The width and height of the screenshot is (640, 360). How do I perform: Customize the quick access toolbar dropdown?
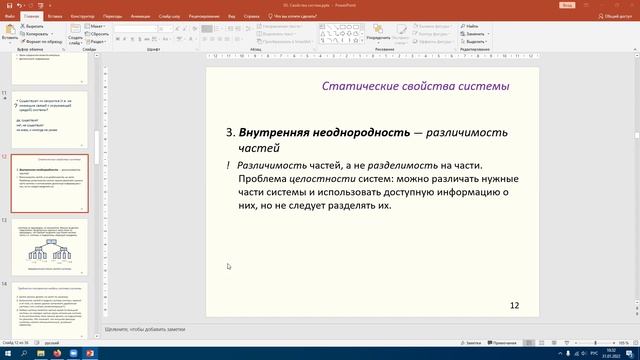pyautogui.click(x=50, y=5)
